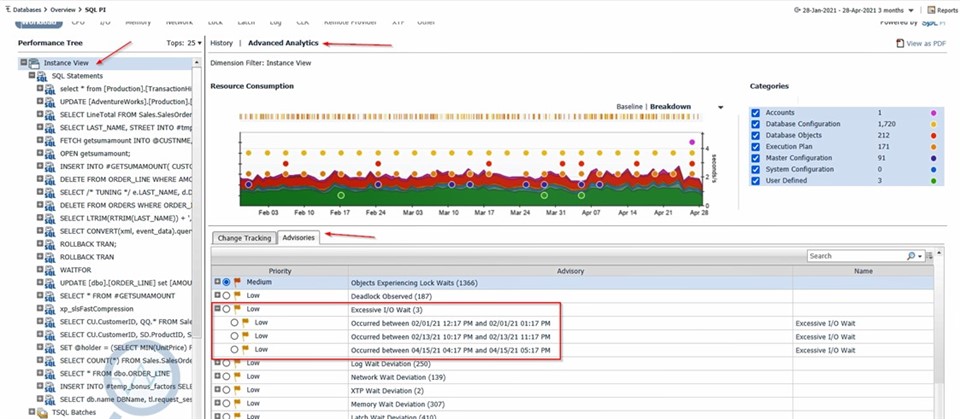Expand 'SELECT CONVERT(xml, event_data)' tree node
The height and width of the screenshot is (419, 960).
coord(40,230)
